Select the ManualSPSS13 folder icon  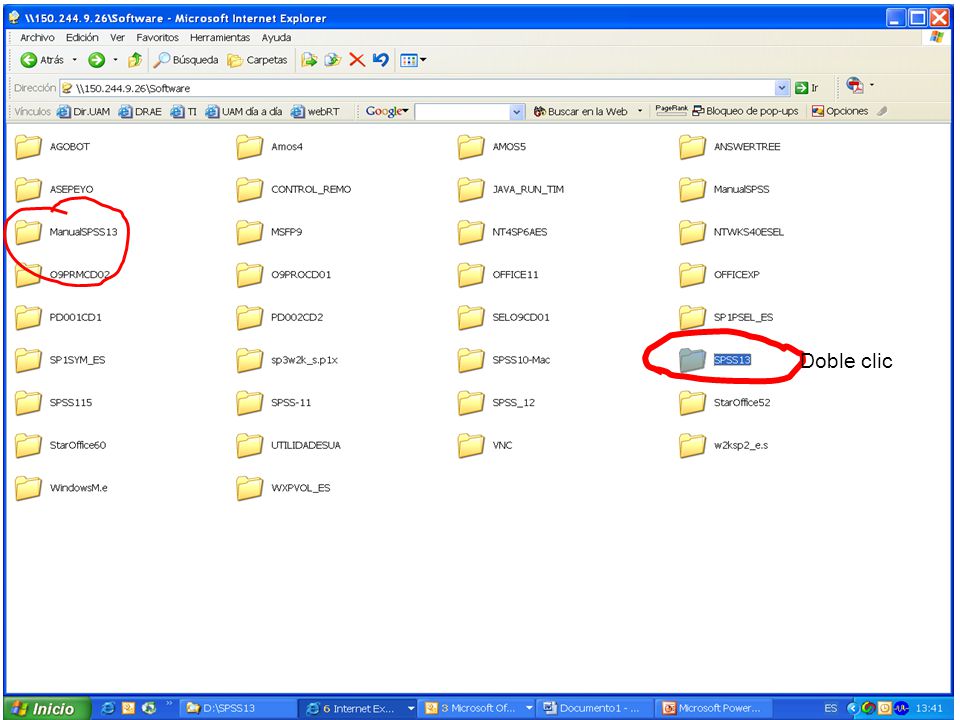[28, 232]
